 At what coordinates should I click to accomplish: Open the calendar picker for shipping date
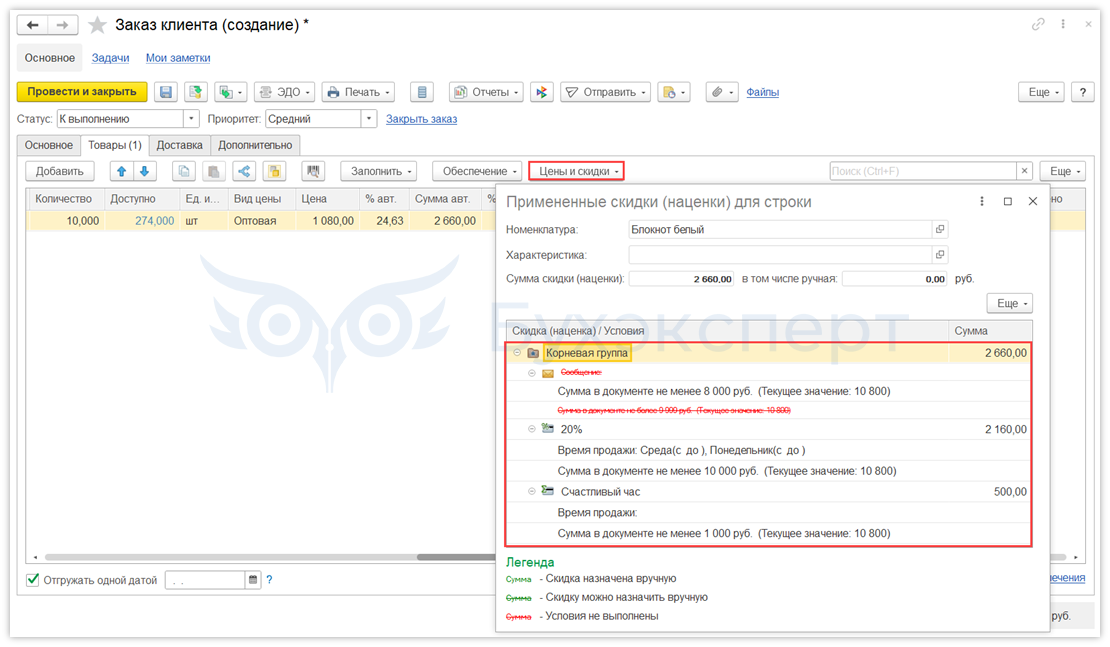[x=253, y=580]
